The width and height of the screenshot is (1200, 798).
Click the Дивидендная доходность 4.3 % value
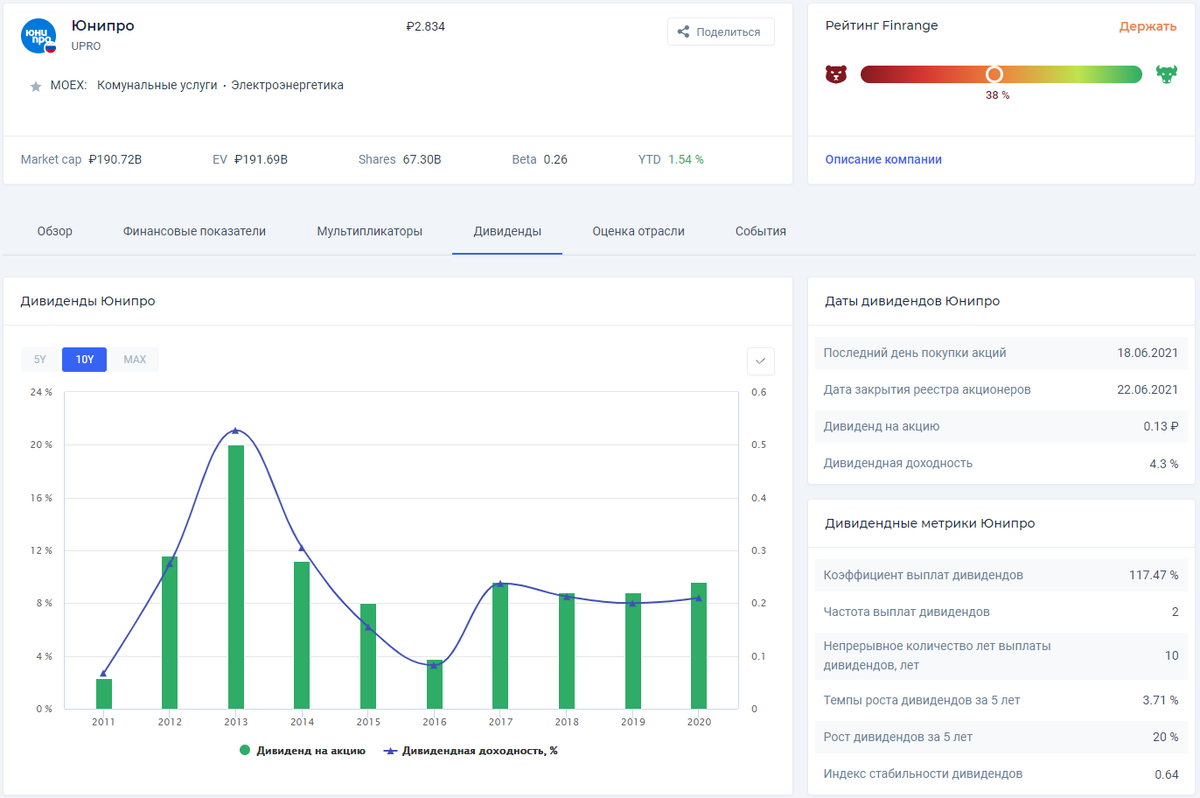[x=1163, y=463]
